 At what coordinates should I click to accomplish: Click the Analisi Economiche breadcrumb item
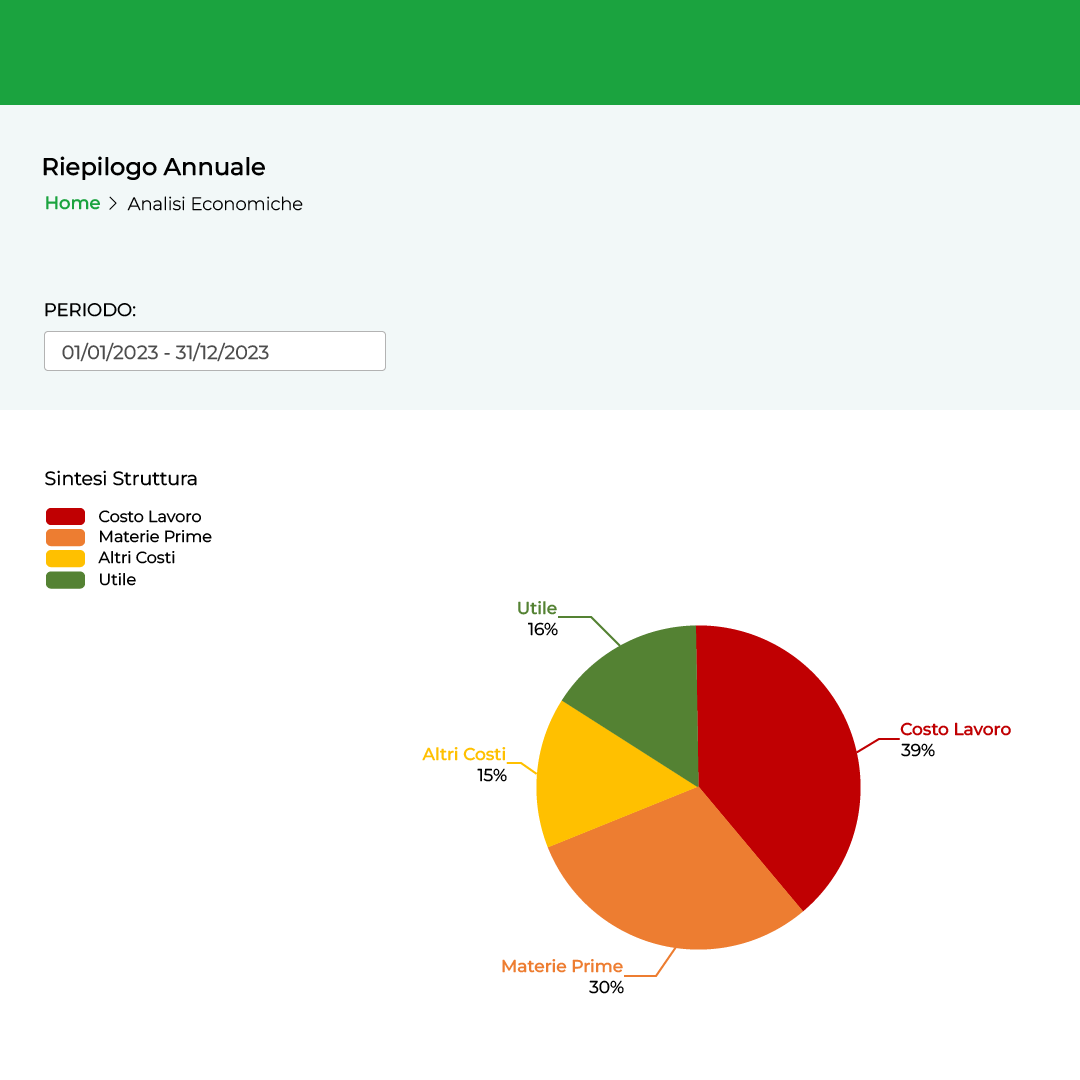click(215, 204)
